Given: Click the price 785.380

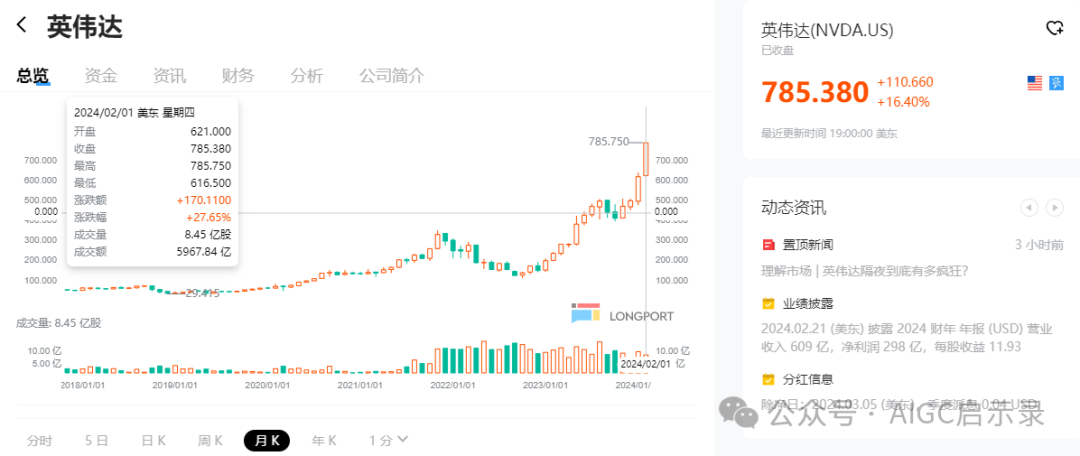Looking at the screenshot, I should [815, 92].
